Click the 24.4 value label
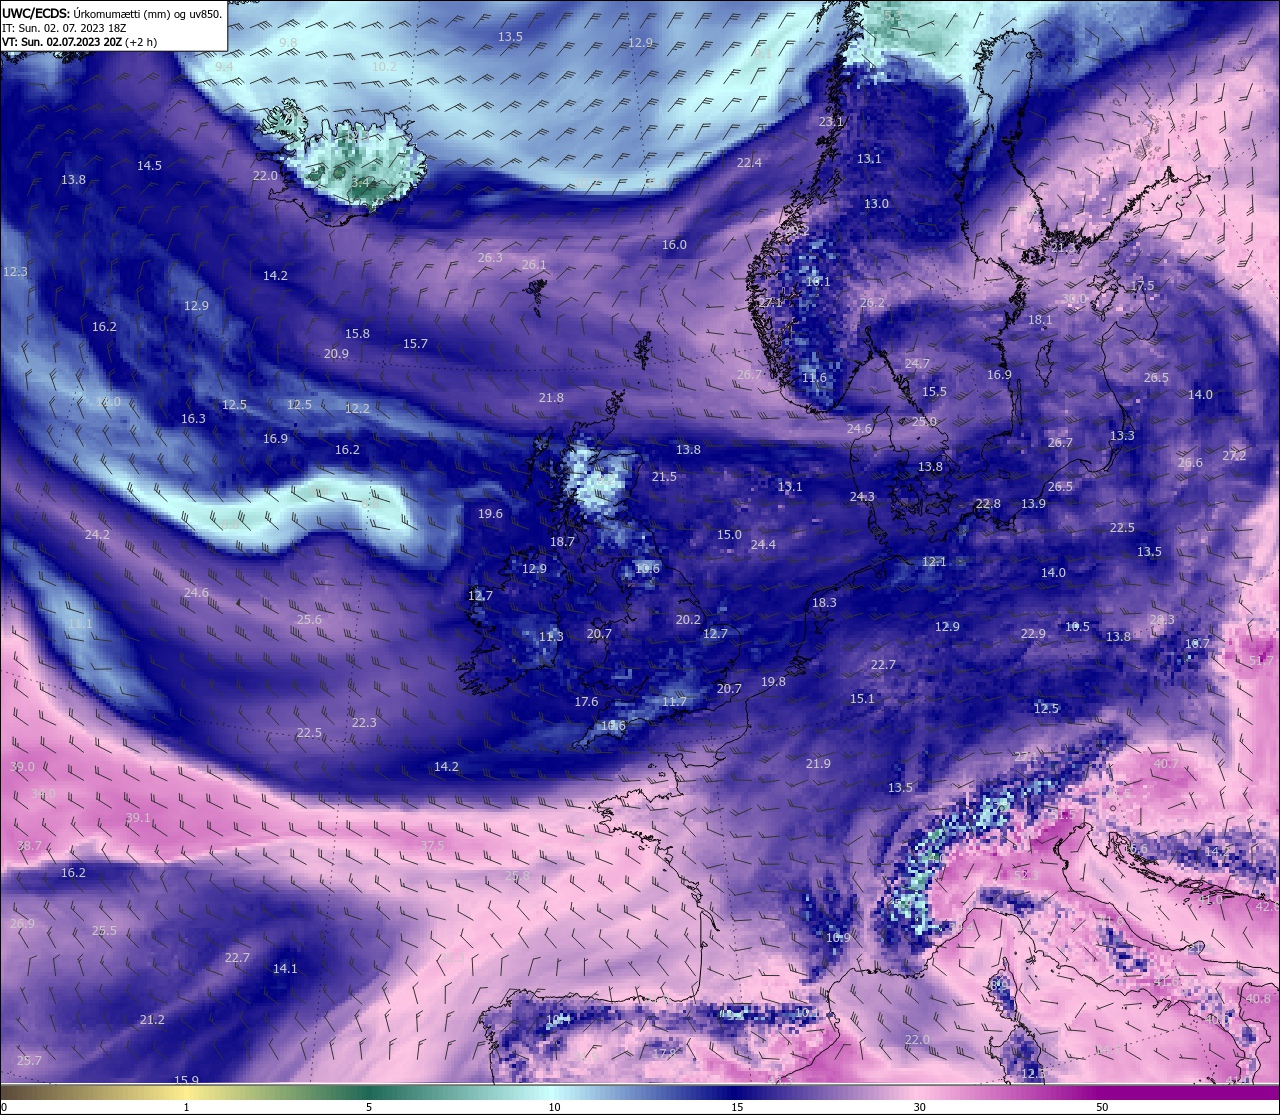Viewport: 1280px width, 1115px height. tap(763, 545)
